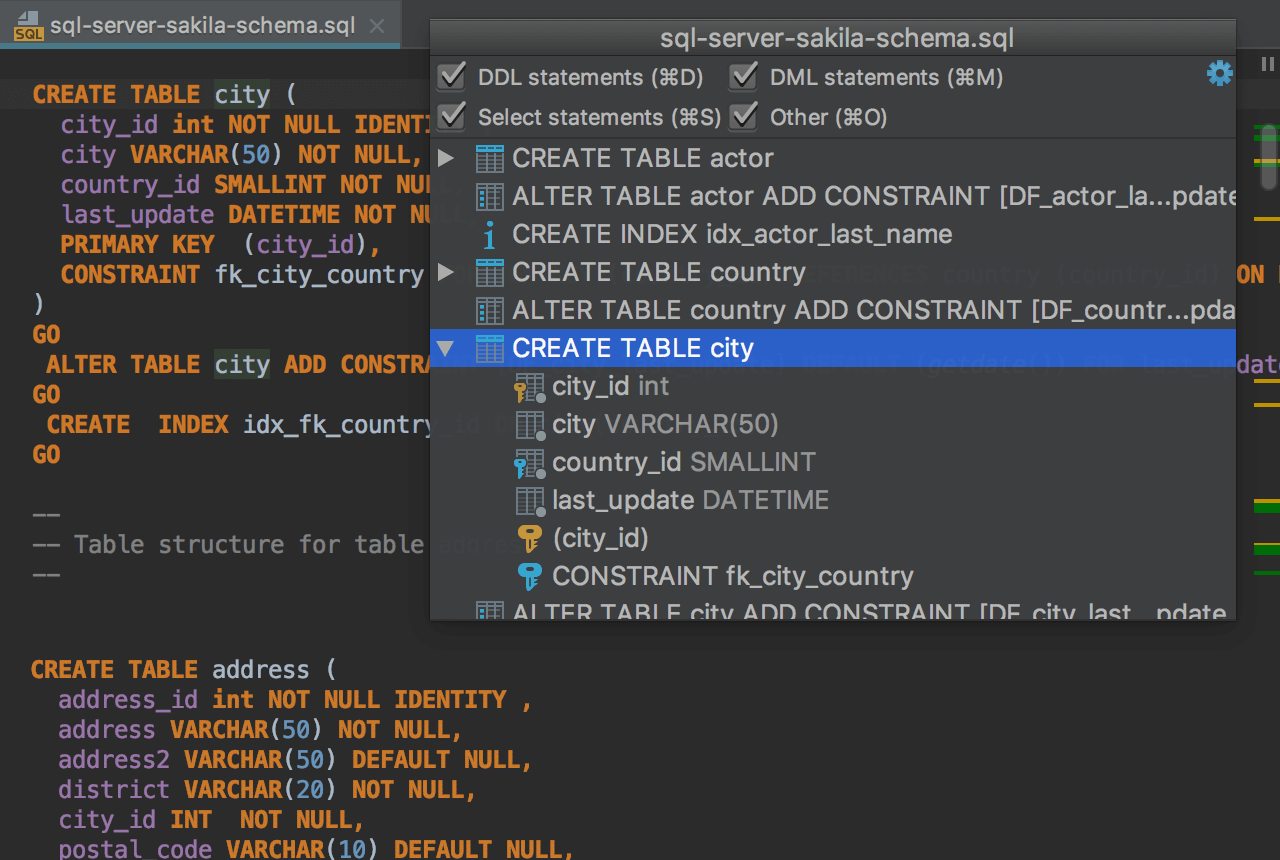Click the column icon beside last_update DATETIME
Screen dimensions: 1280x860
(x=529, y=501)
